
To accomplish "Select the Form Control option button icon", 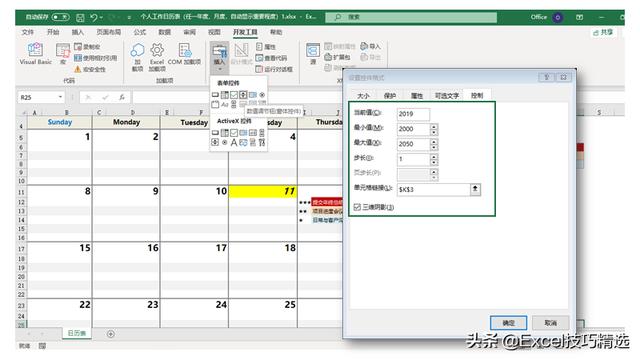I will click(x=262, y=95).
